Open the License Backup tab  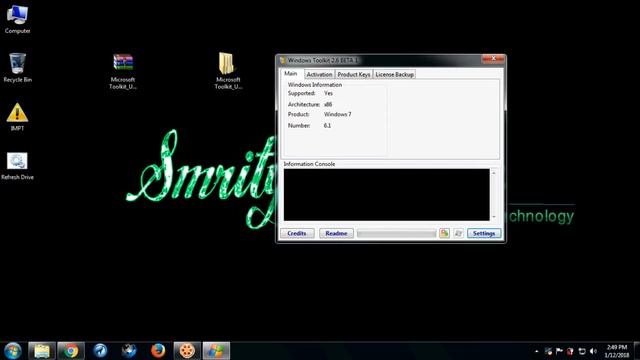point(394,74)
